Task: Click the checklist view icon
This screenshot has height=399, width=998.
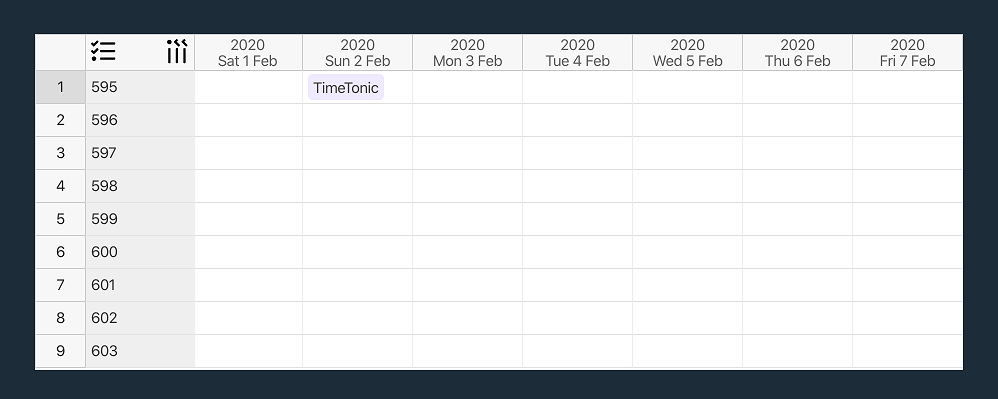Action: point(103,51)
